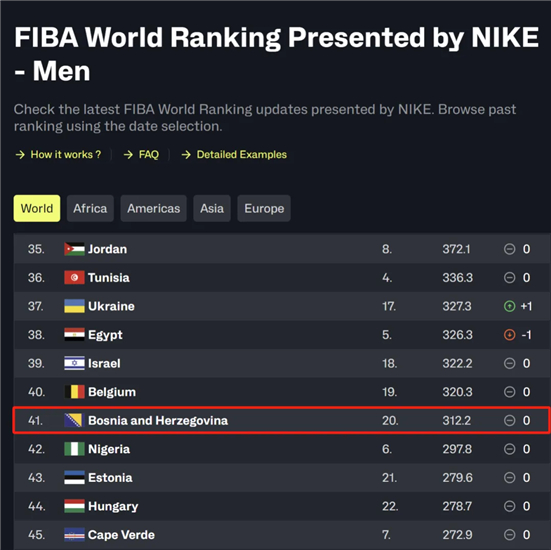Image resolution: width=551 pixels, height=550 pixels.
Task: Switch to the Americas tab
Action: tap(154, 208)
